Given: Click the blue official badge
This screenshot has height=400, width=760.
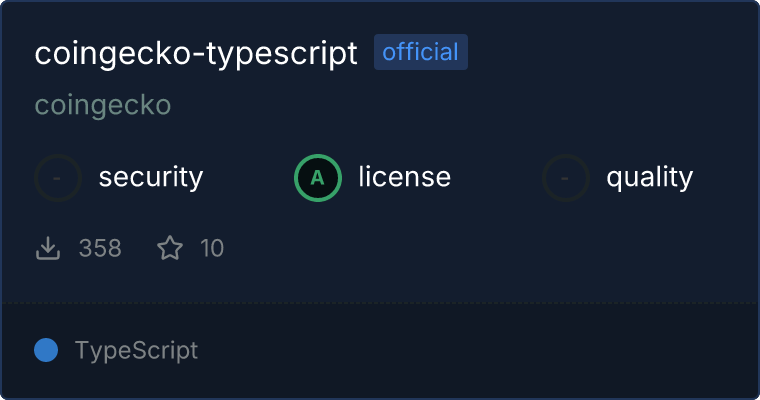Looking at the screenshot, I should 420,53.
